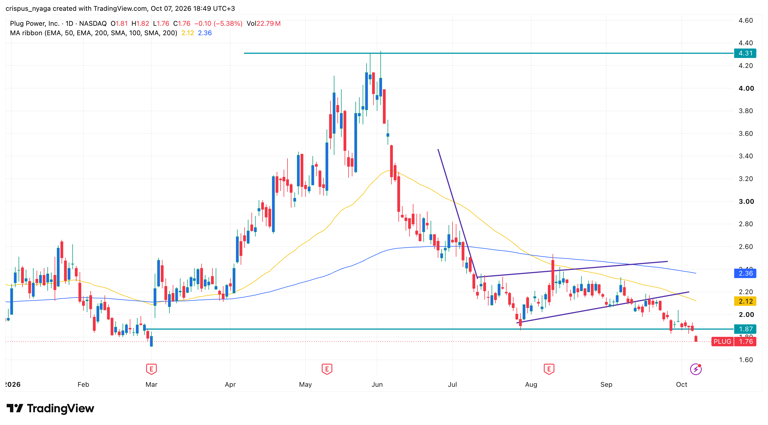Viewport: 768px width, 425px height.
Task: Click the yellow 2.12 moving average label
Action: pyautogui.click(x=745, y=302)
